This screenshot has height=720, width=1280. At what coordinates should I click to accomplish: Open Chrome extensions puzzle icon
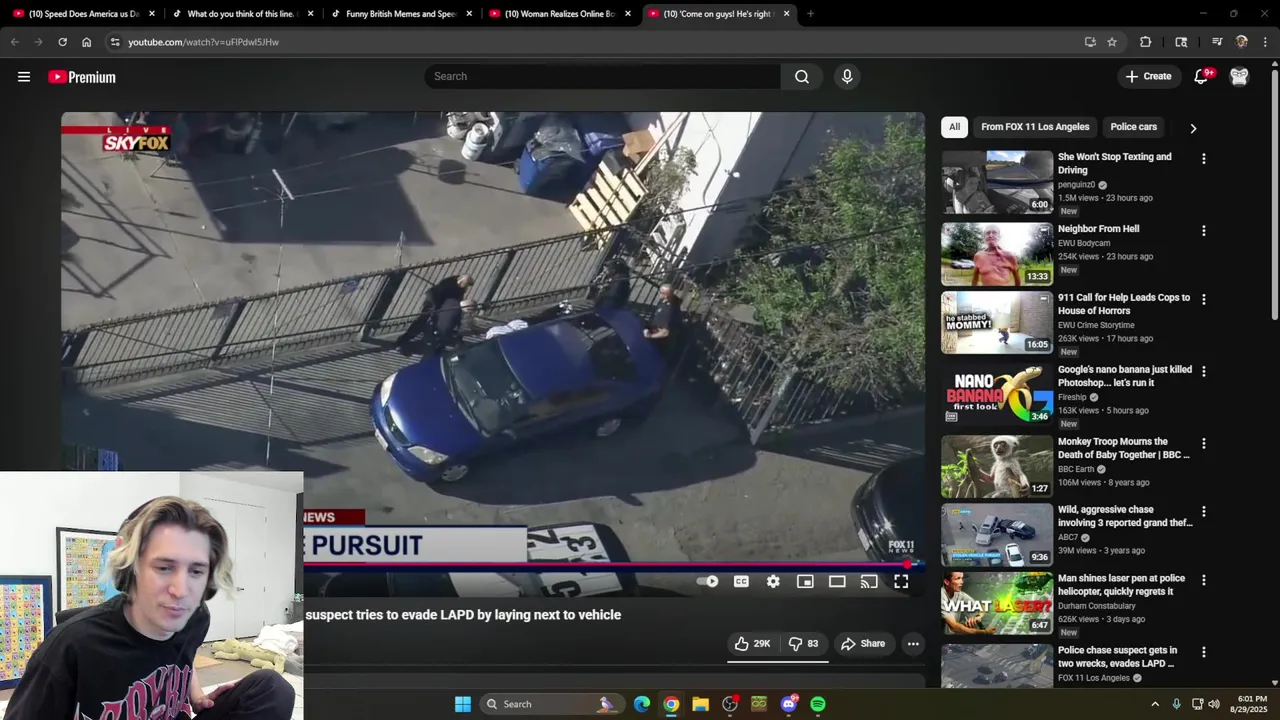click(x=1146, y=42)
